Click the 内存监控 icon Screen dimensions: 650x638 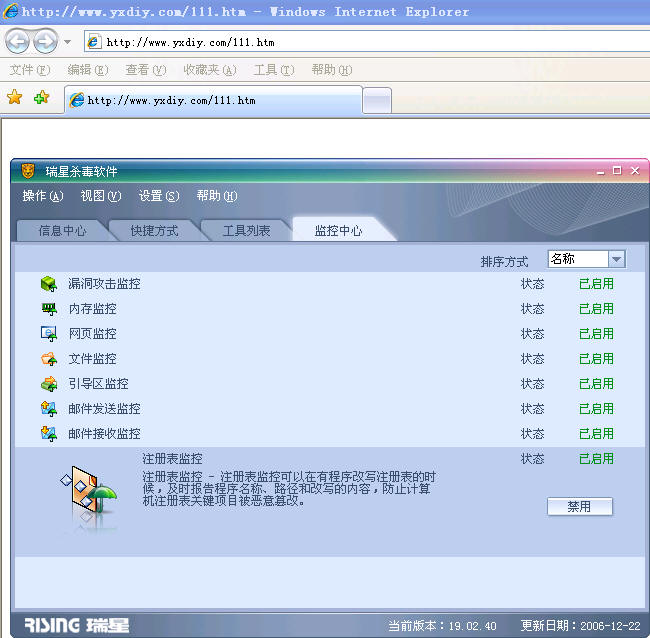[x=49, y=309]
